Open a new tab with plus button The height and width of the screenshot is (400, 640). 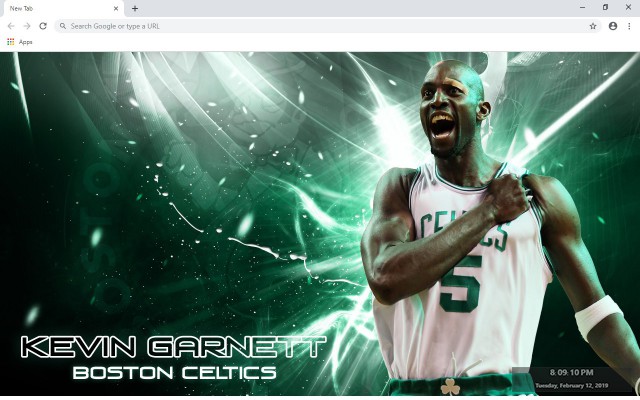(135, 8)
